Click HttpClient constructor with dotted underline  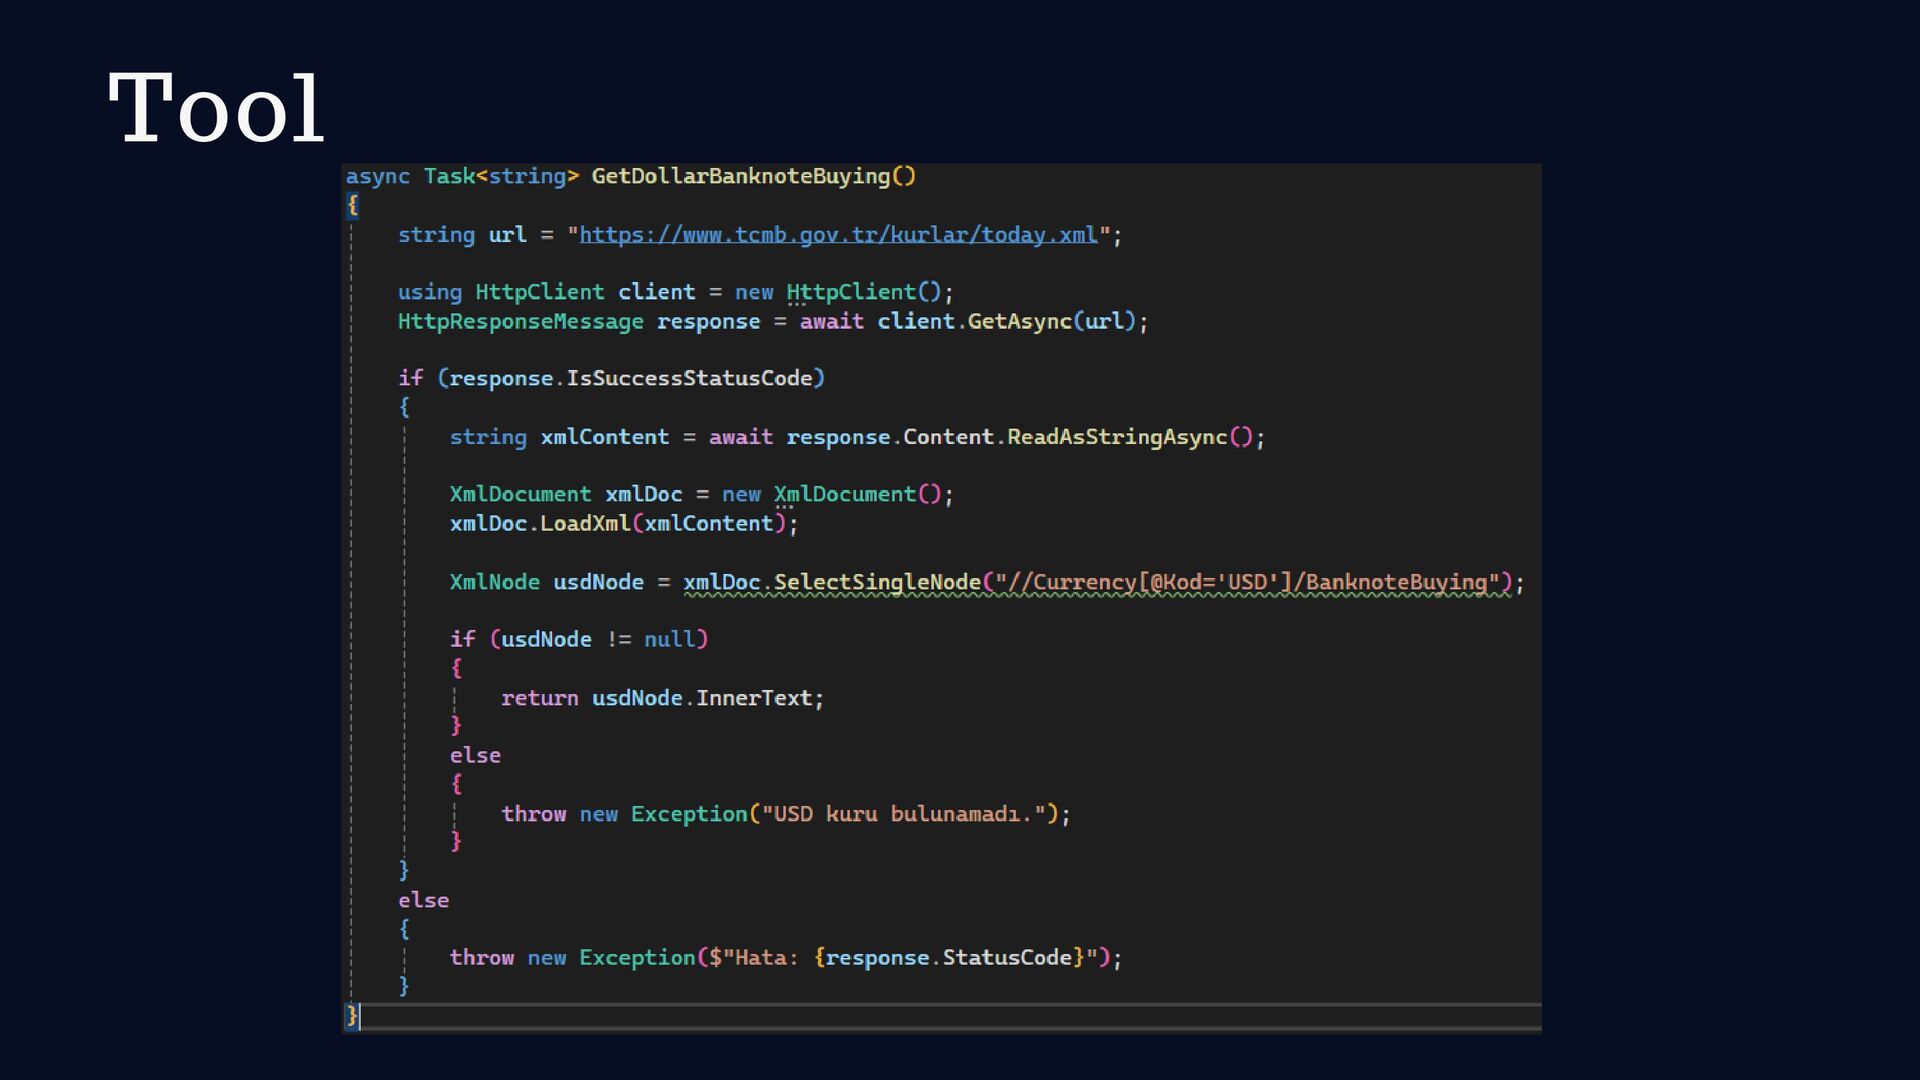pos(851,292)
